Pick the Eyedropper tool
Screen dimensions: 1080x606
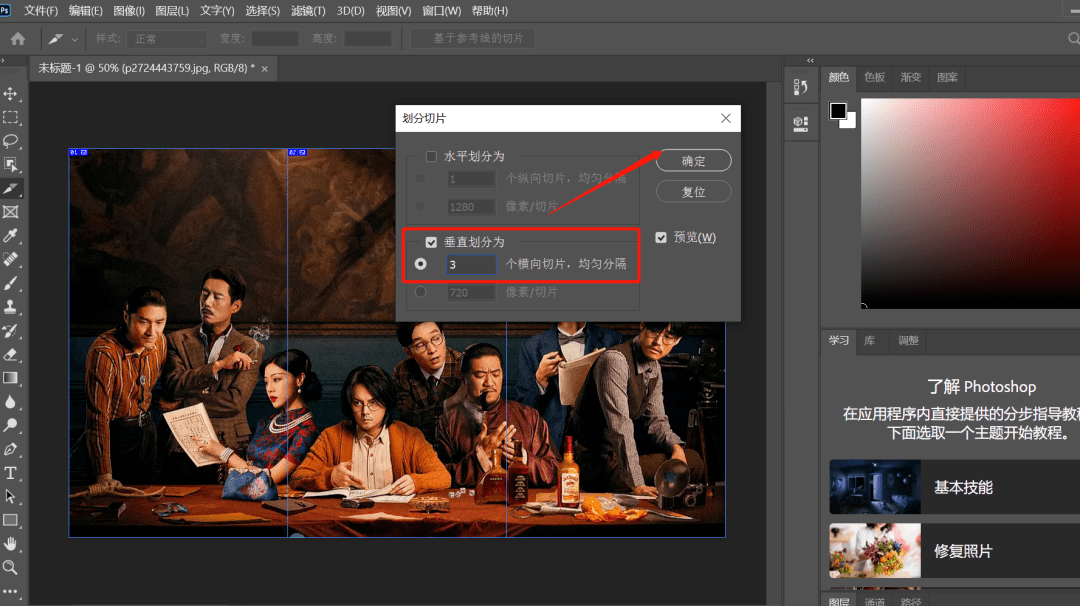click(11, 236)
